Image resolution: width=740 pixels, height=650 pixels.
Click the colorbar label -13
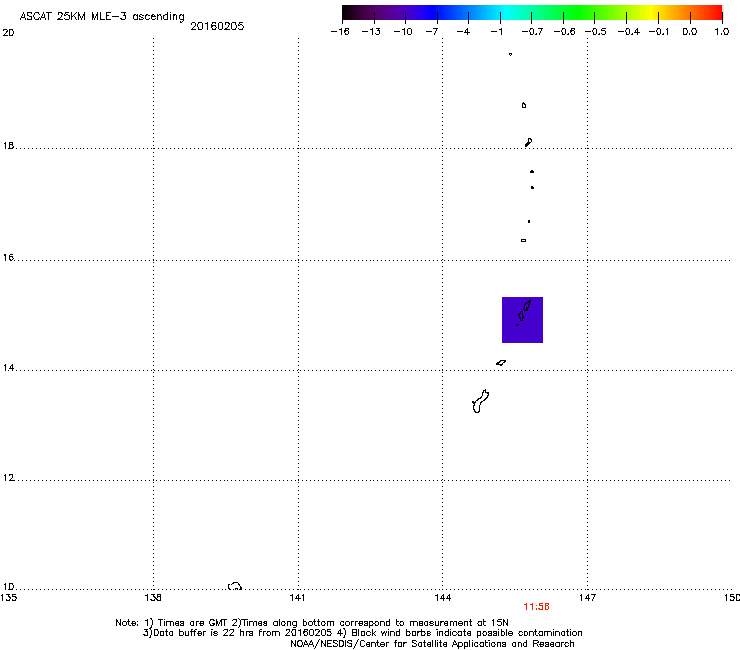click(371, 32)
